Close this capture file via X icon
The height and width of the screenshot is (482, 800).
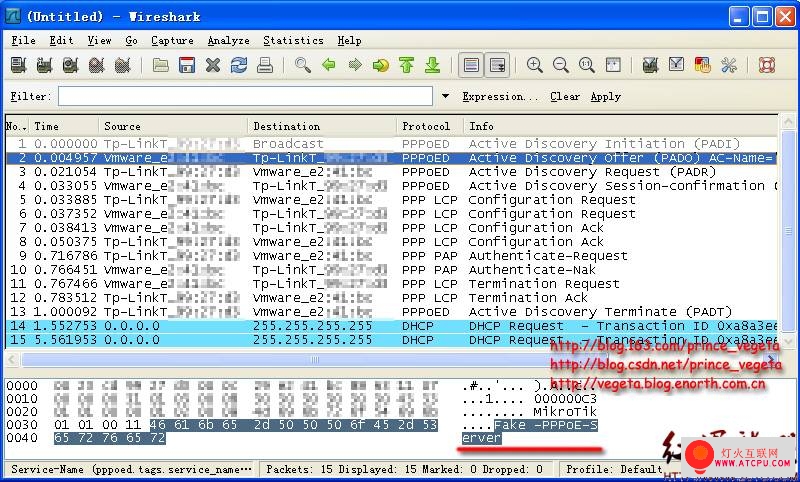[x=213, y=65]
